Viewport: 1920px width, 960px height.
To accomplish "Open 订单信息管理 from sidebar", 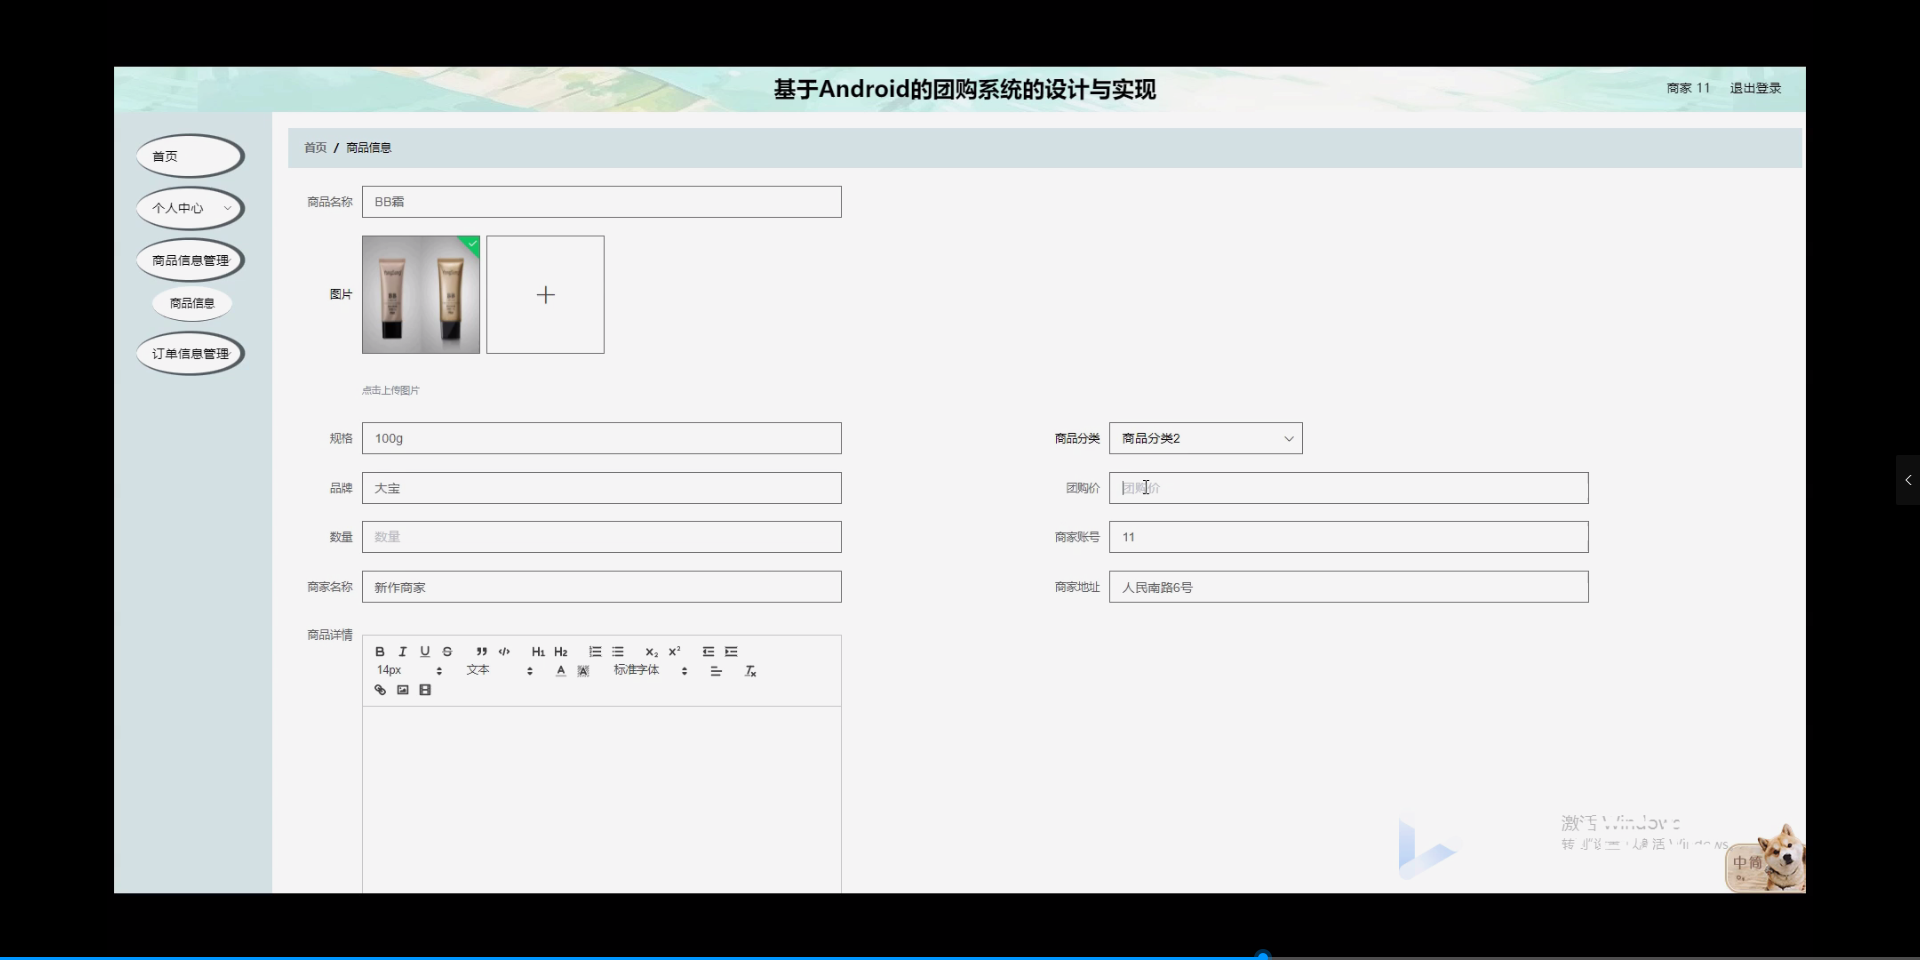I will click(190, 352).
